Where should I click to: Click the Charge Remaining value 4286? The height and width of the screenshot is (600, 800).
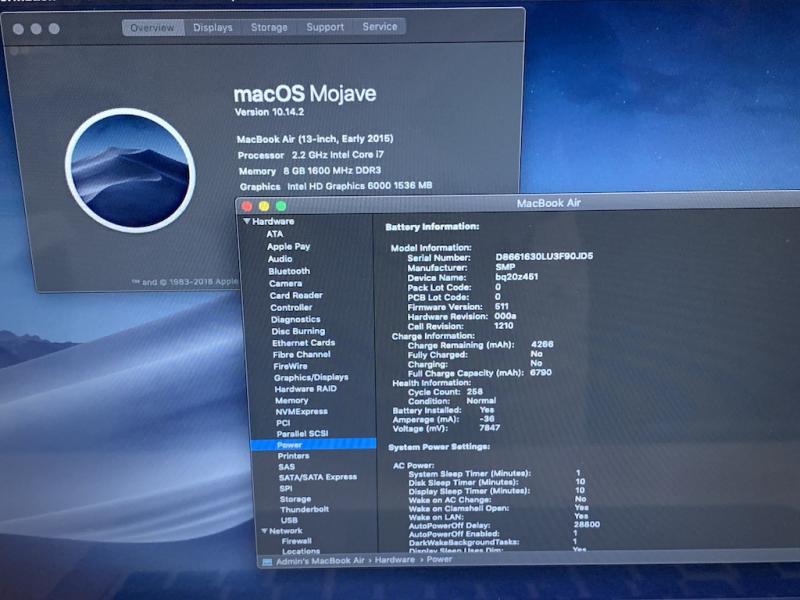click(x=542, y=344)
